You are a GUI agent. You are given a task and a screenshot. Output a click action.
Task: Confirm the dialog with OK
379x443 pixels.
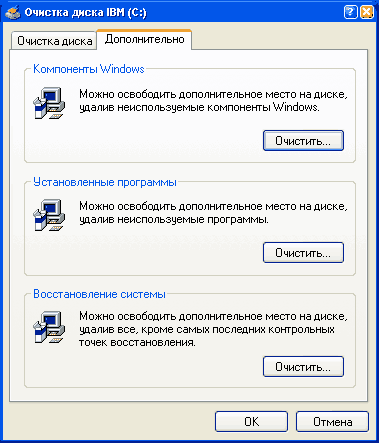point(251,422)
